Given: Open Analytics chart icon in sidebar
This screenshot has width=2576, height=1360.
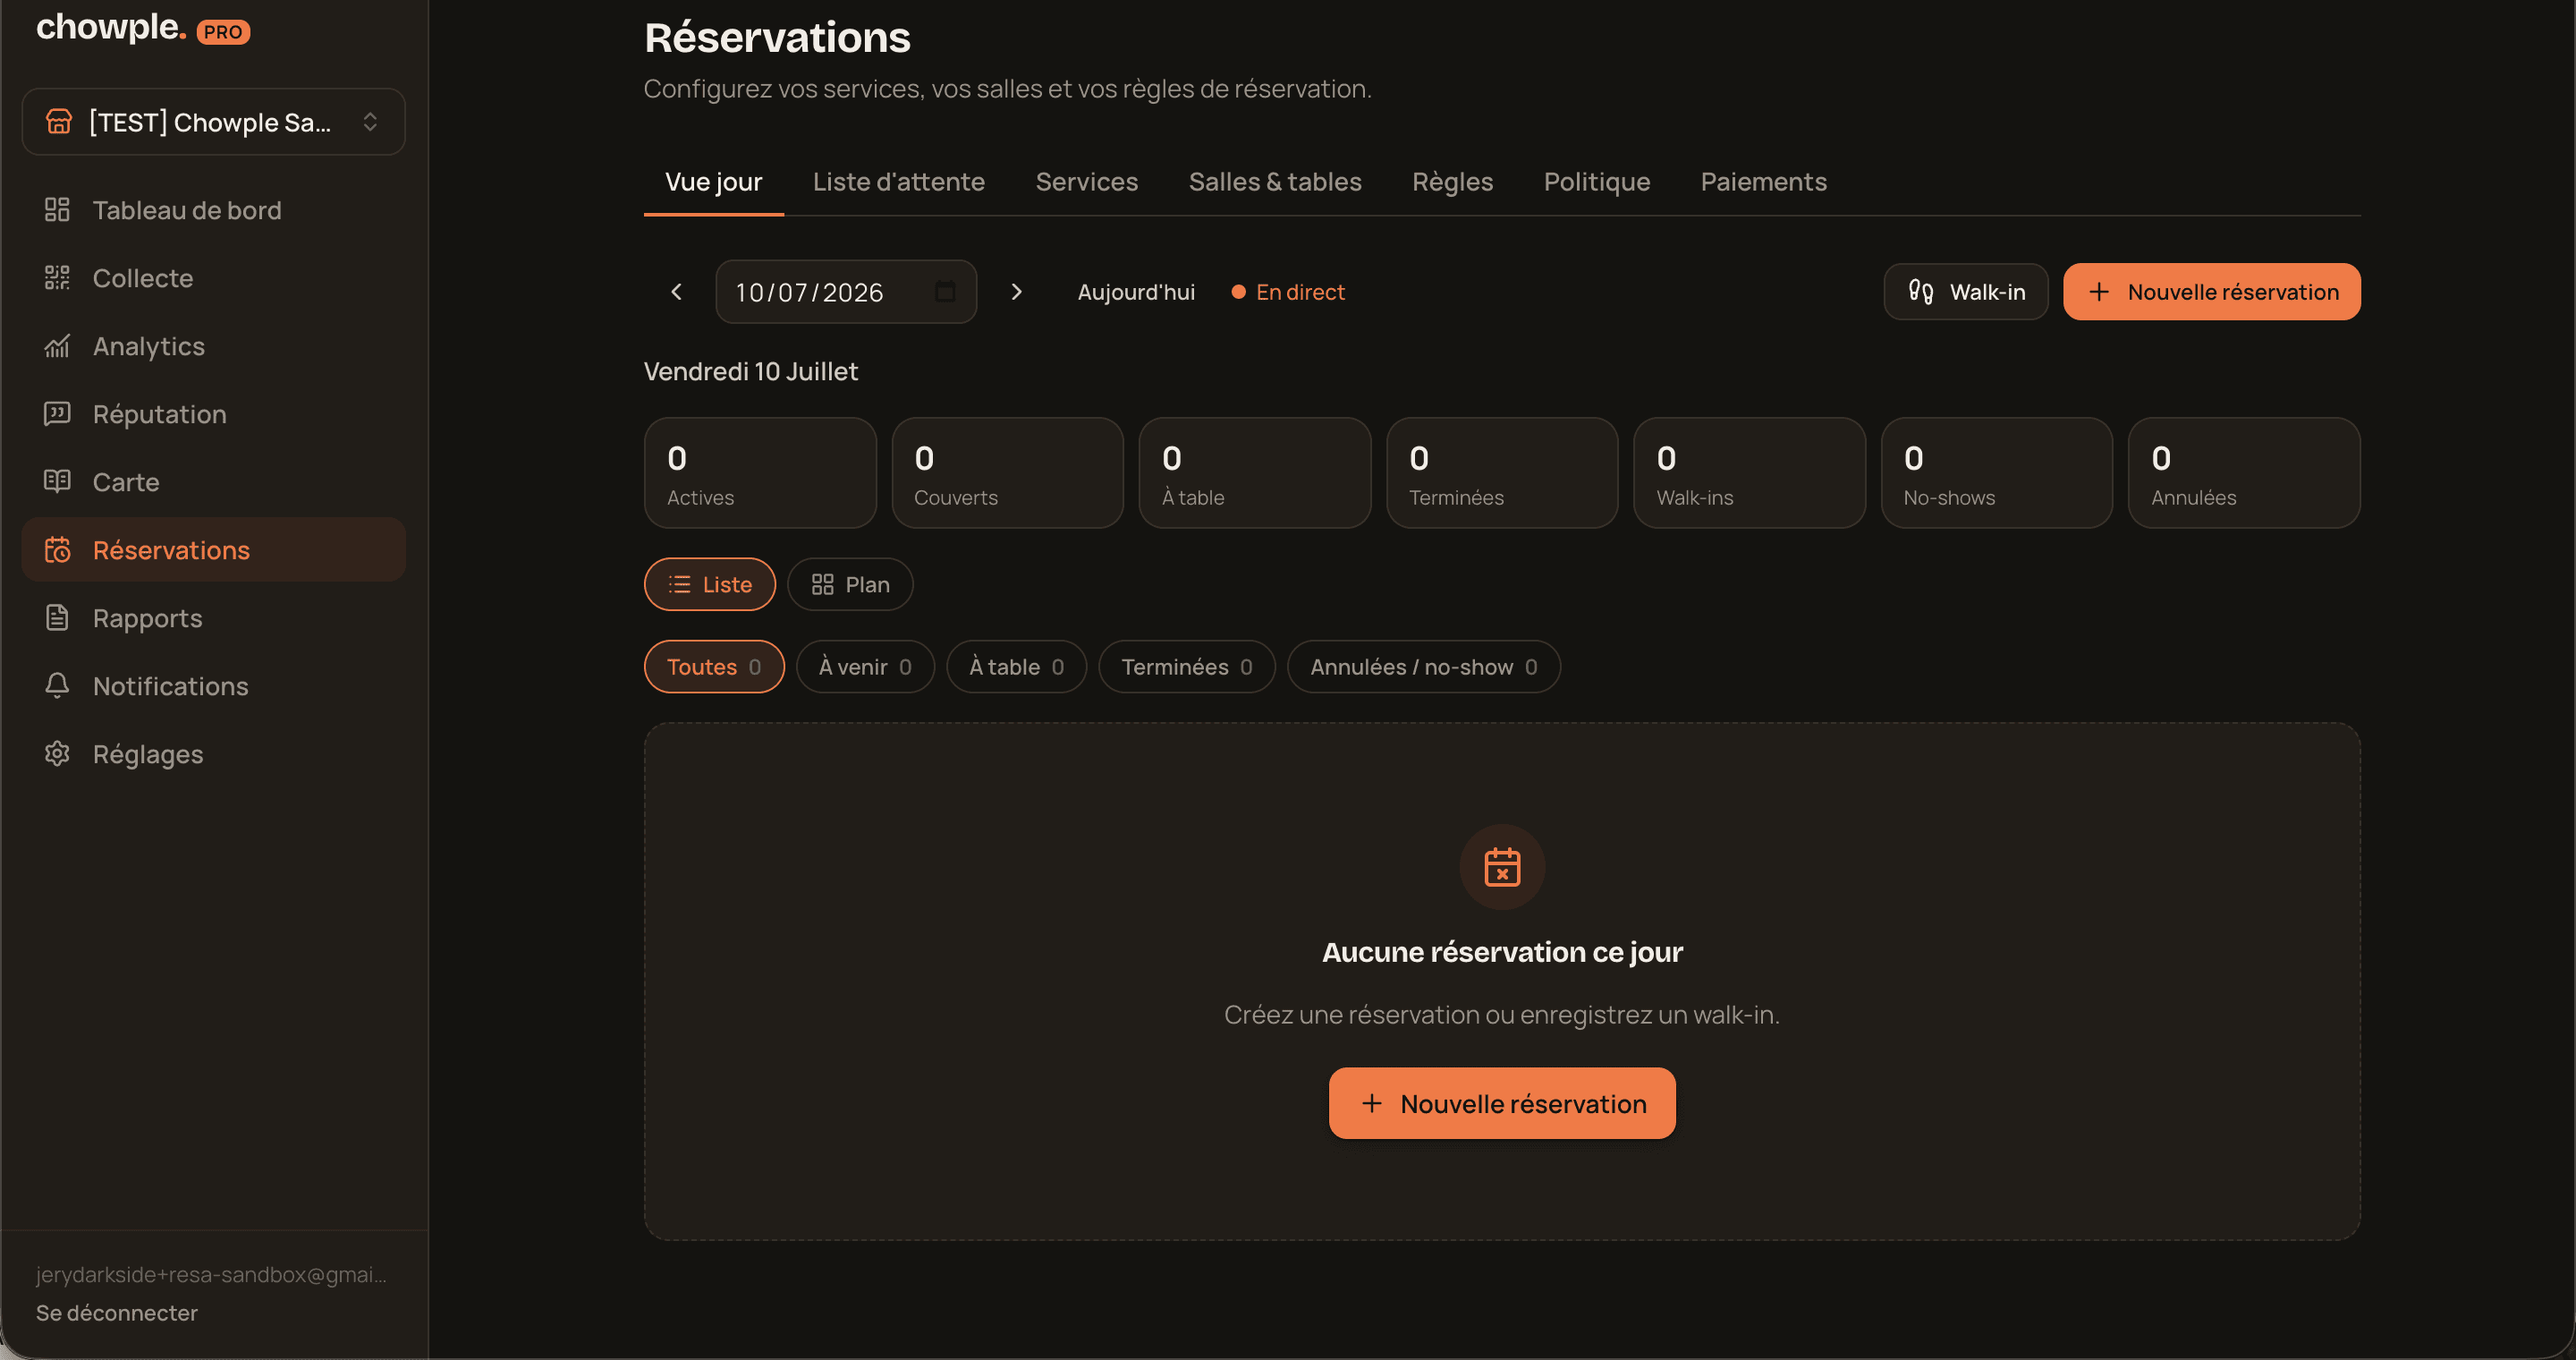Looking at the screenshot, I should 57,346.
